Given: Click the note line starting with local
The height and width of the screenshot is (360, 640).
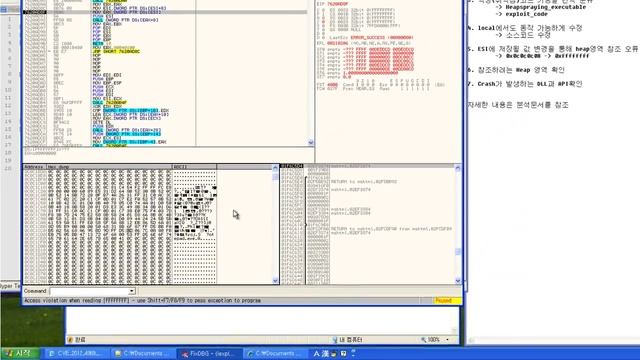Looking at the screenshot, I should click(x=525, y=28).
